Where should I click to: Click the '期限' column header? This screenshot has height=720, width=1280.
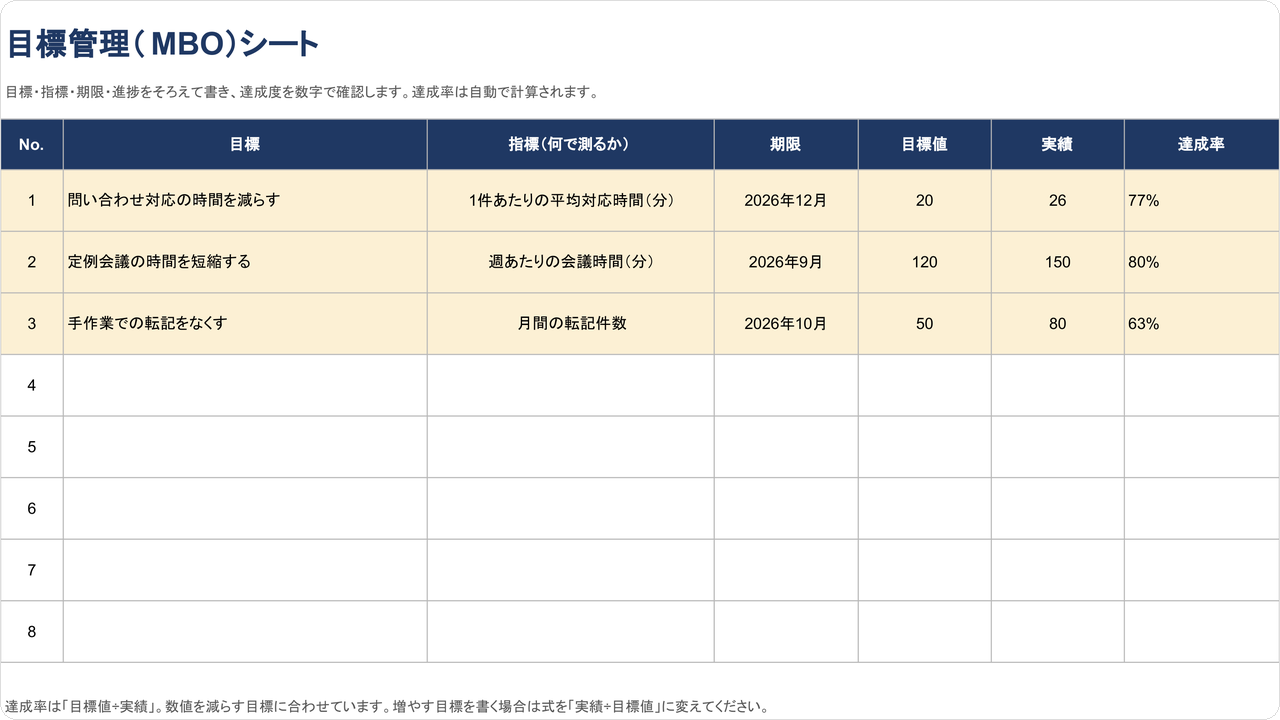tap(786, 144)
